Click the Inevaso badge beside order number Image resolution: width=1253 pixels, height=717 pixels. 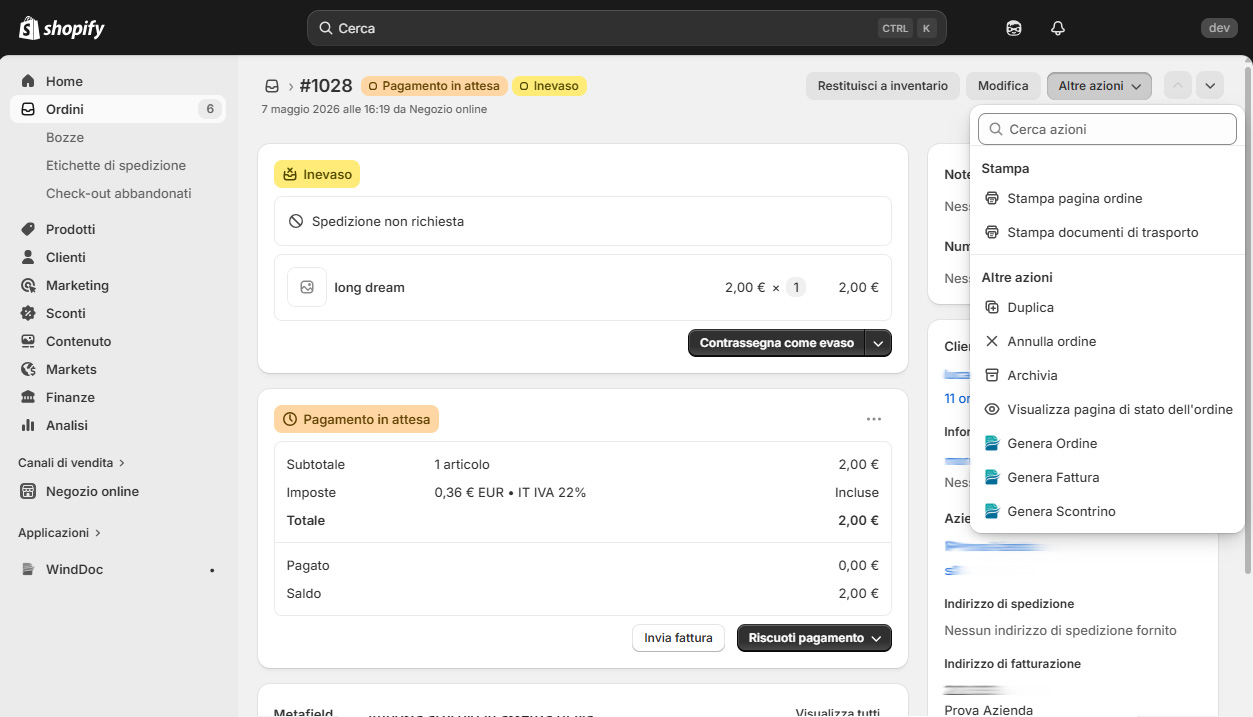(549, 86)
